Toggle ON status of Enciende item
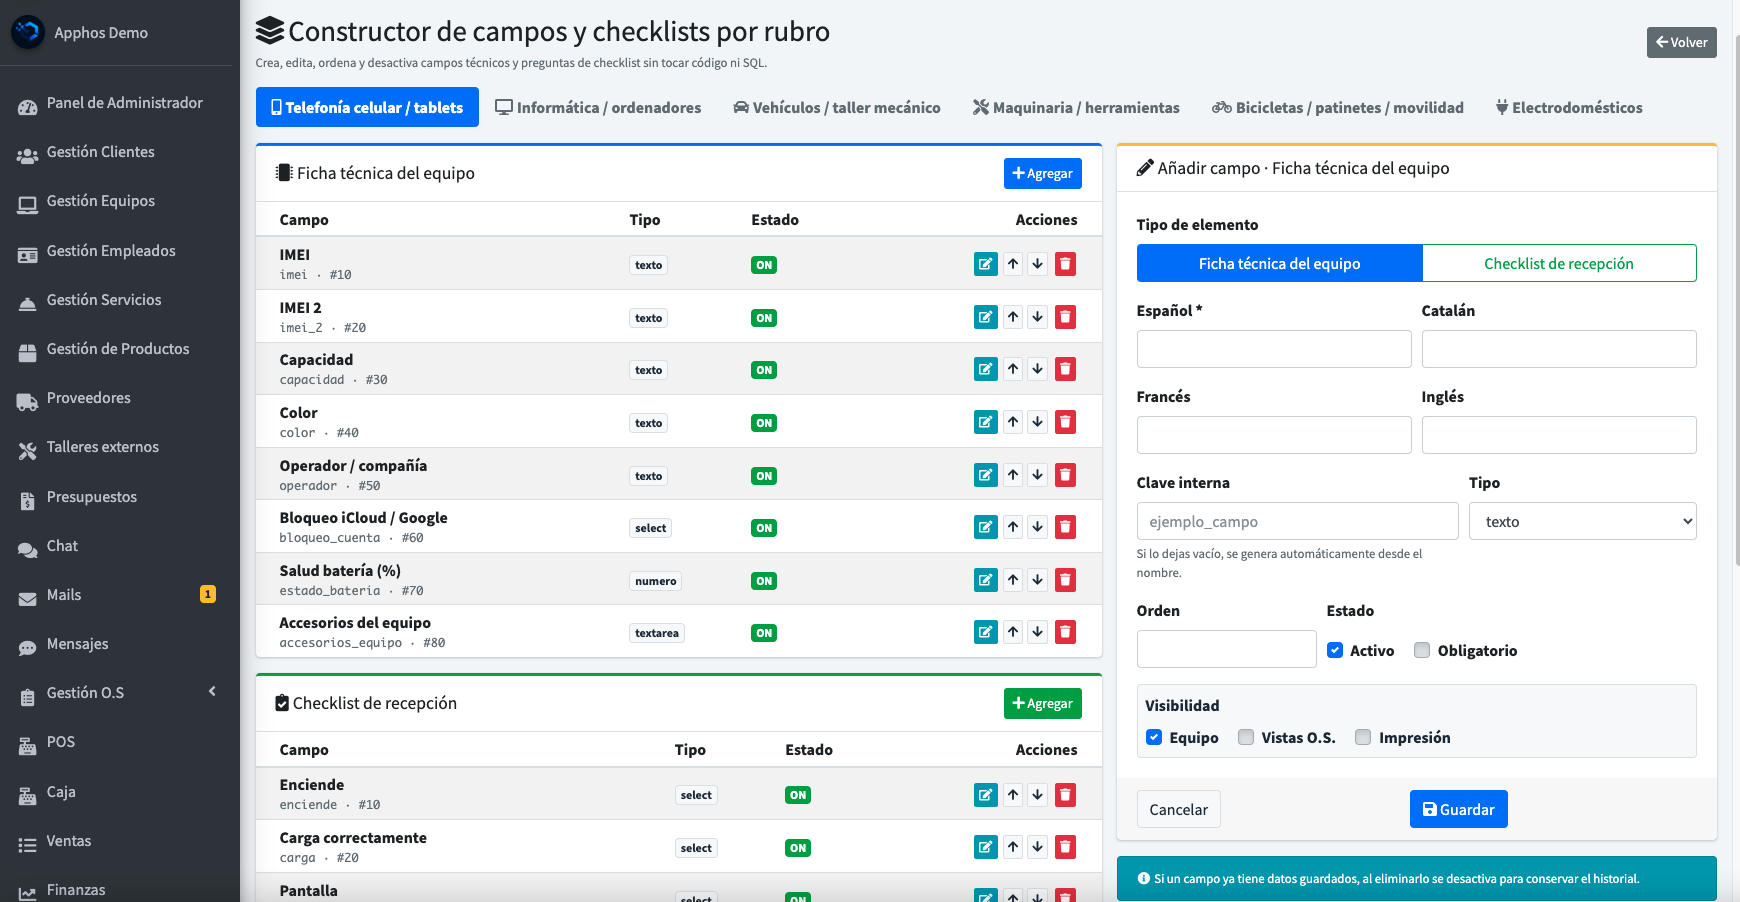 point(798,795)
